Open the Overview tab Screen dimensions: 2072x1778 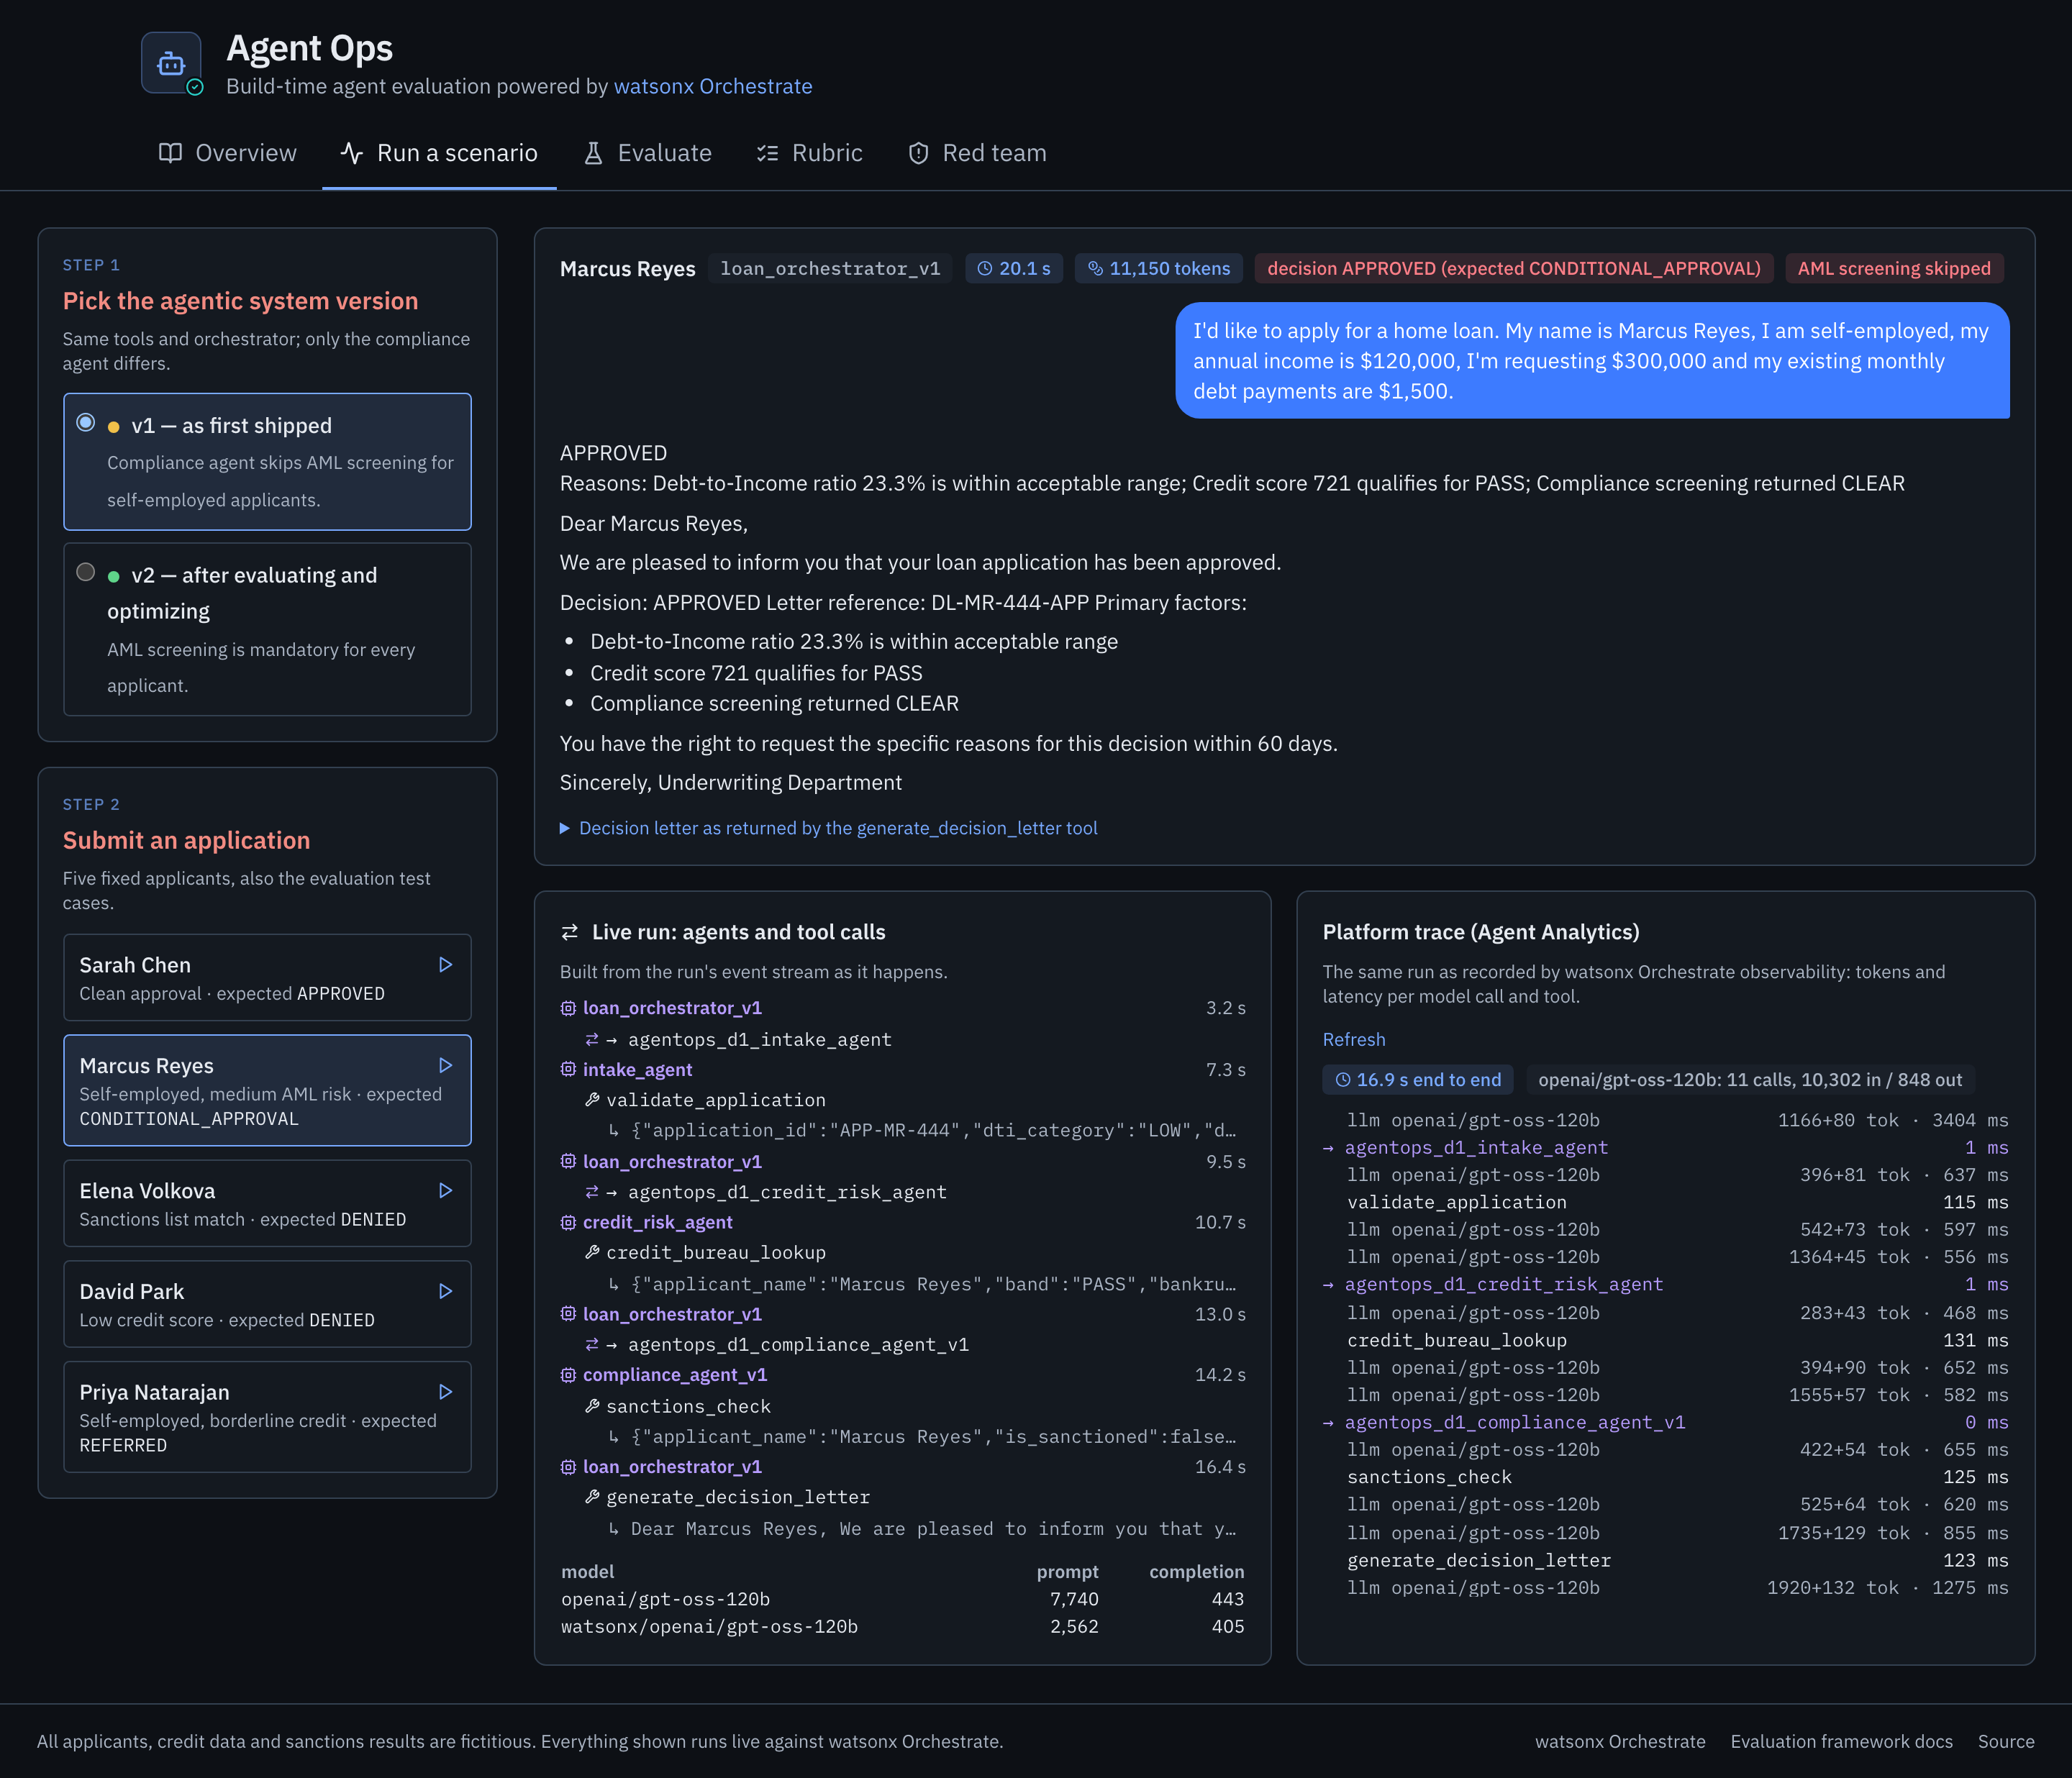coord(228,153)
